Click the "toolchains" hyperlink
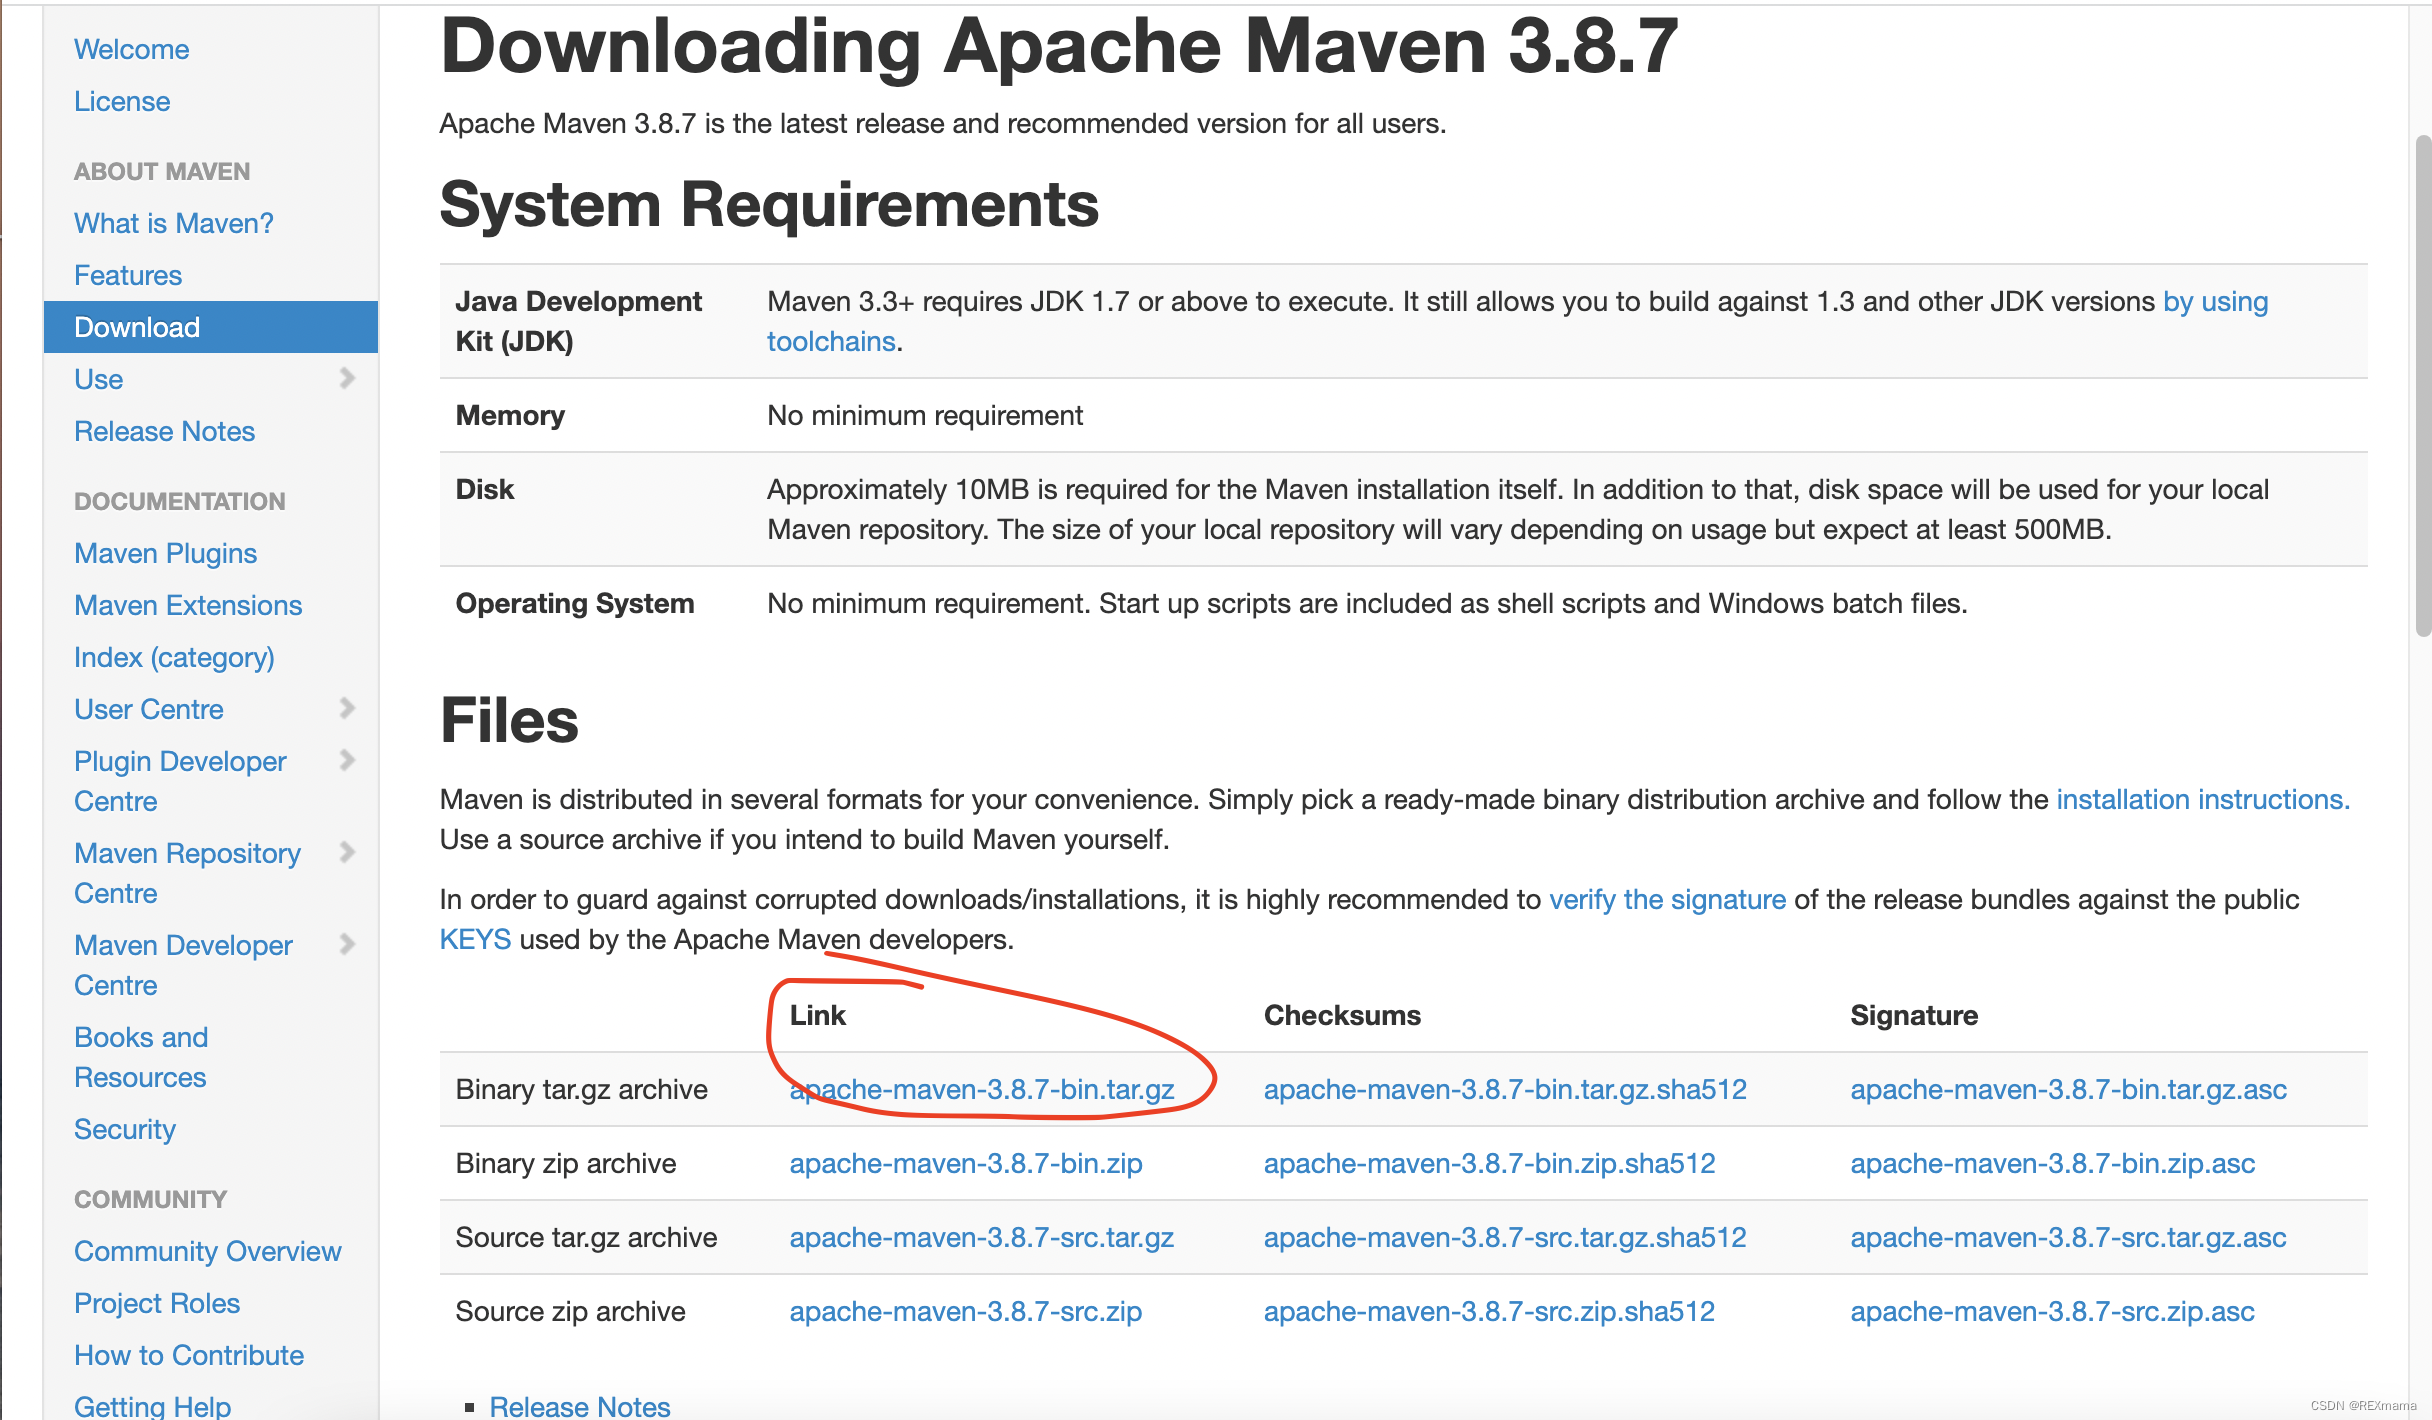The height and width of the screenshot is (1420, 2432). point(830,341)
